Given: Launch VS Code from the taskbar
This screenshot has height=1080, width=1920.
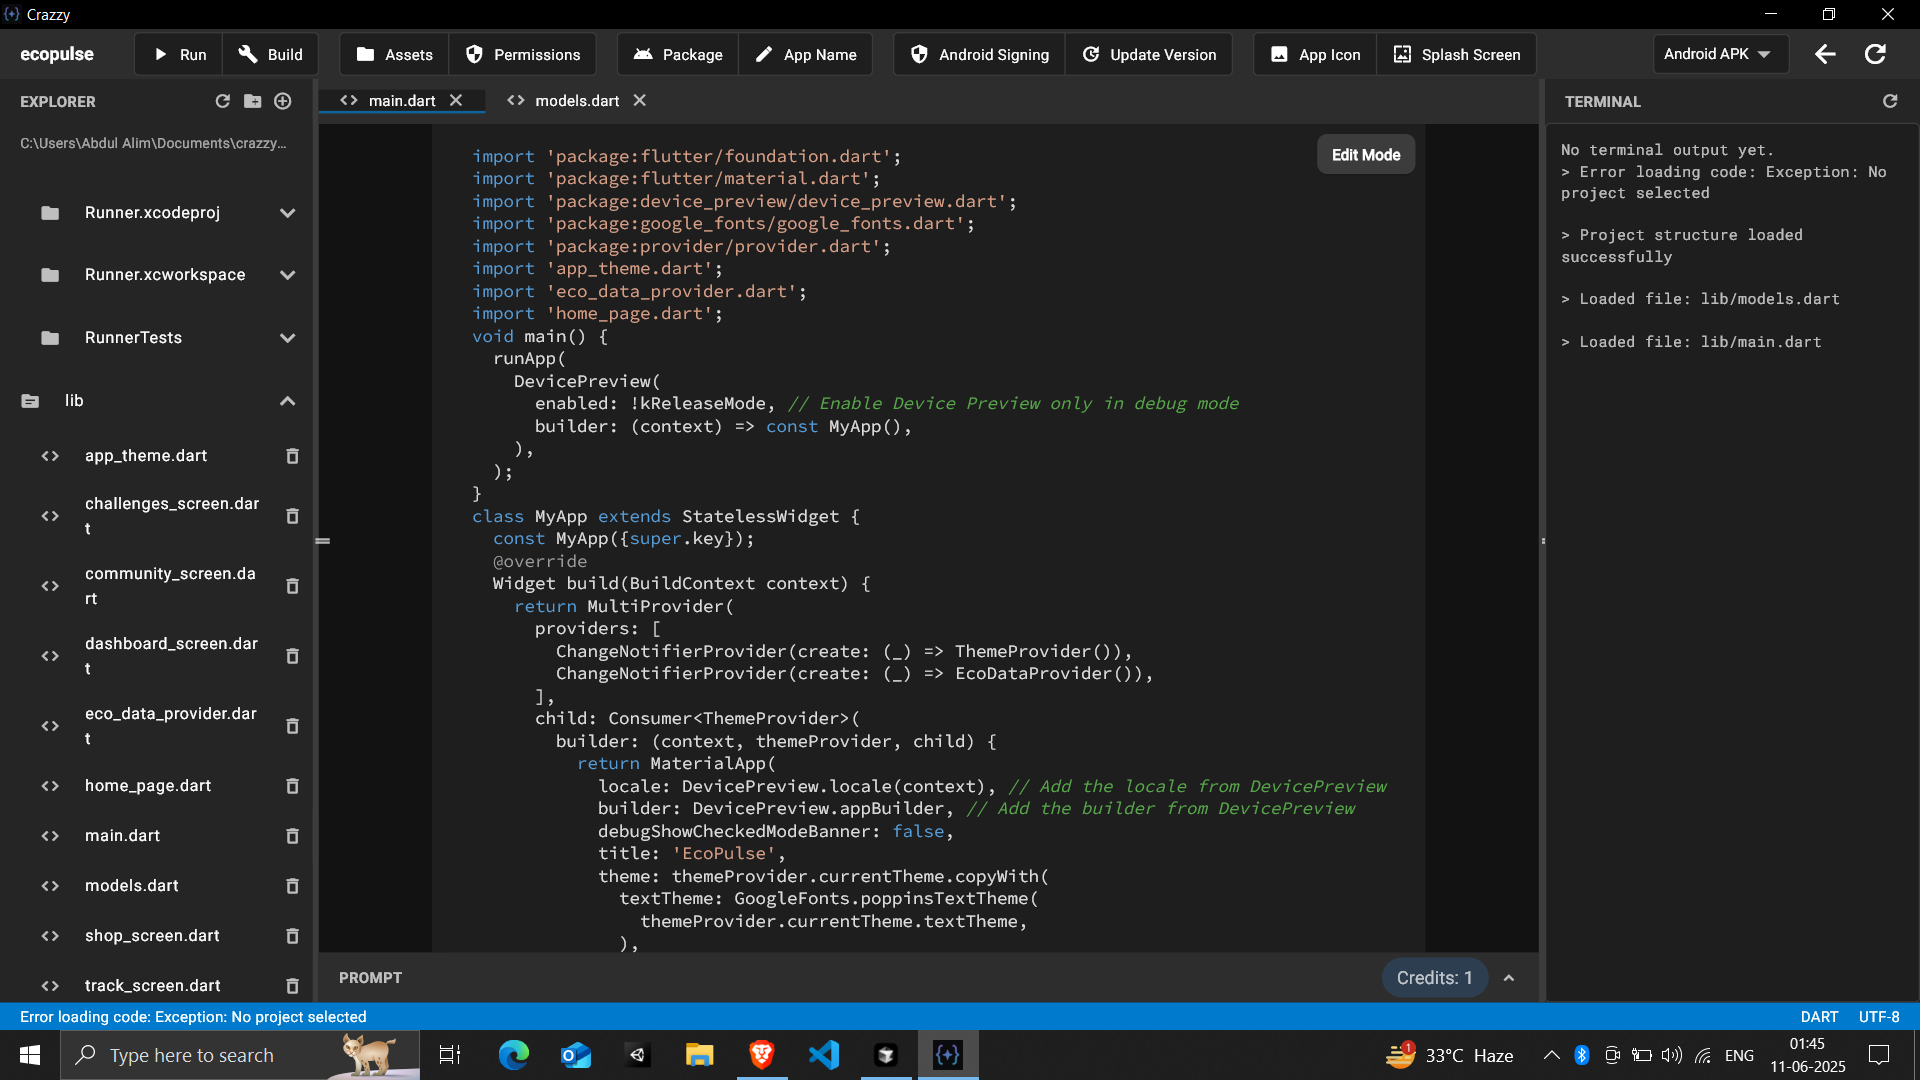Looking at the screenshot, I should coord(823,1055).
